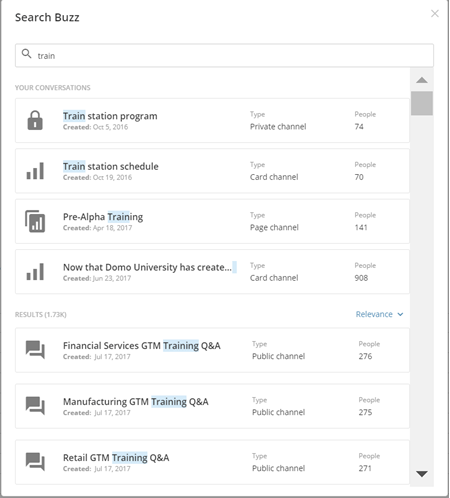Click chat bubbles icon for Manufacturing GTM Training
The image size is (450, 498).
[35, 406]
